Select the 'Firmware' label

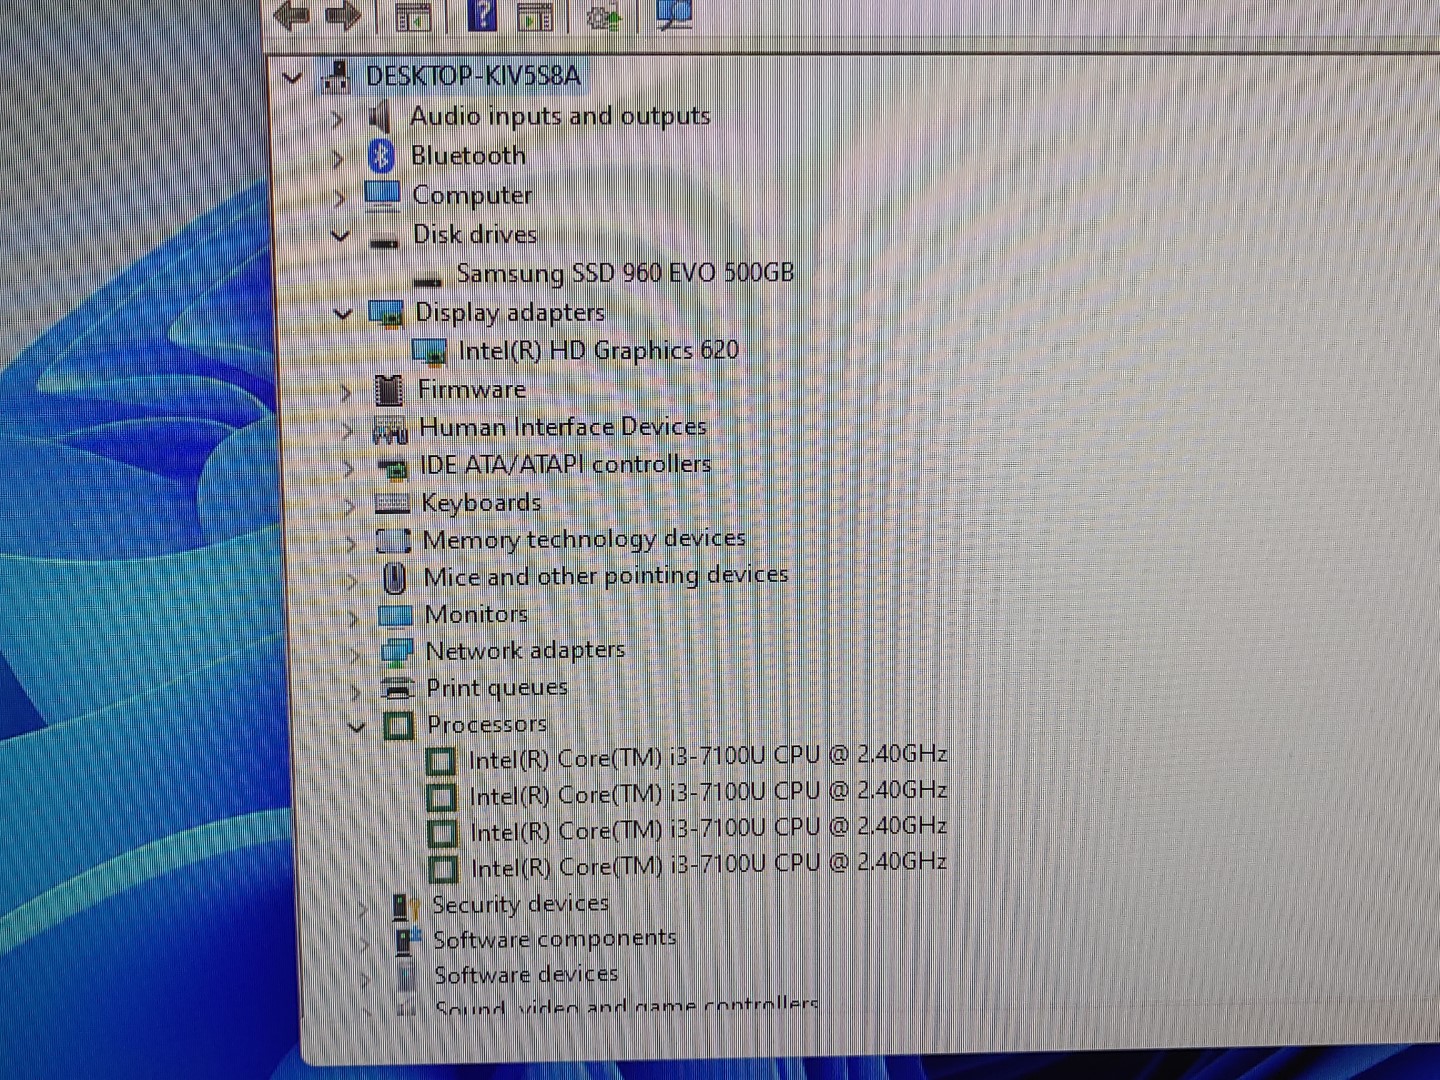click(472, 389)
